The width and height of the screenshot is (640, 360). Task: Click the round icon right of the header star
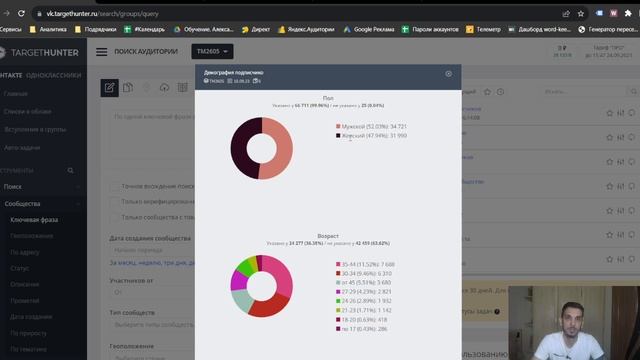pyautogui.click(x=500, y=92)
